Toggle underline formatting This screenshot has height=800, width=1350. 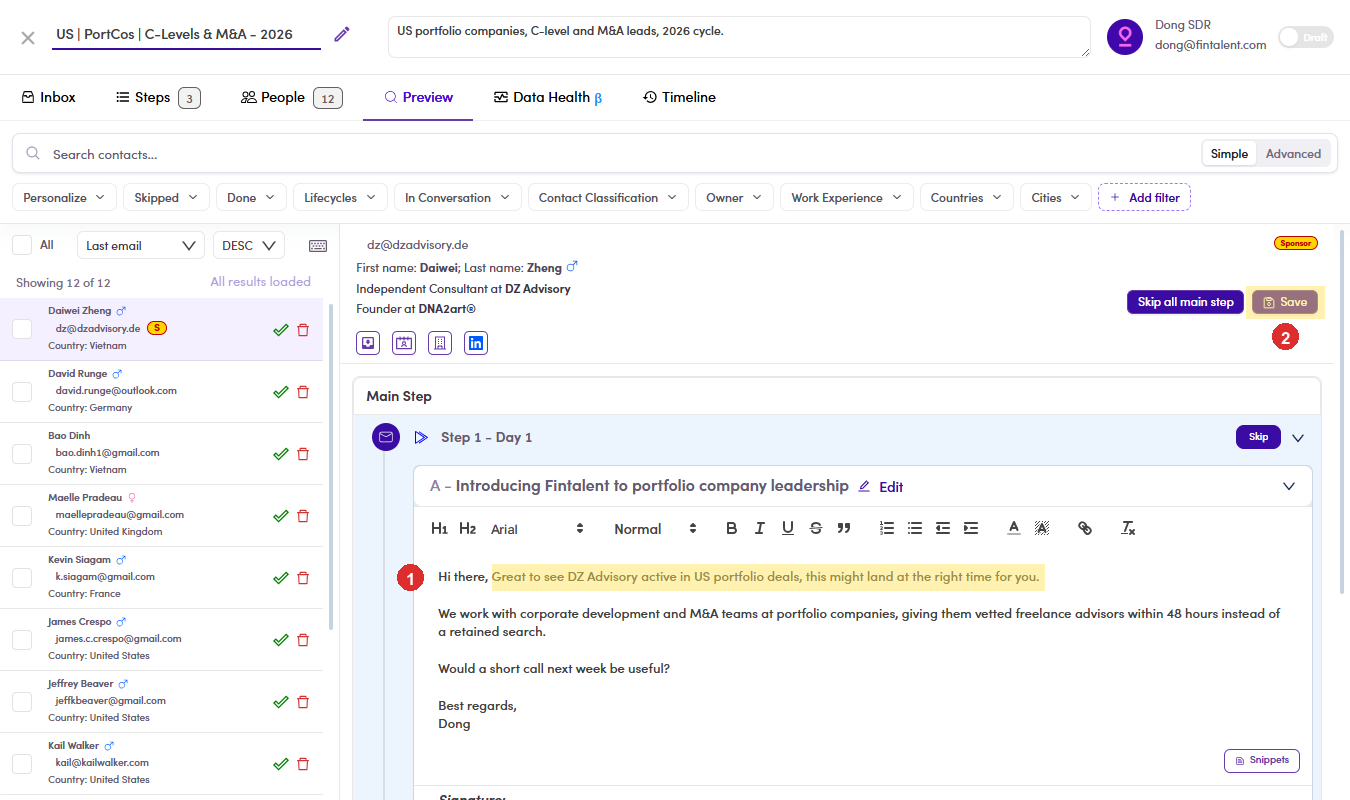tap(788, 528)
